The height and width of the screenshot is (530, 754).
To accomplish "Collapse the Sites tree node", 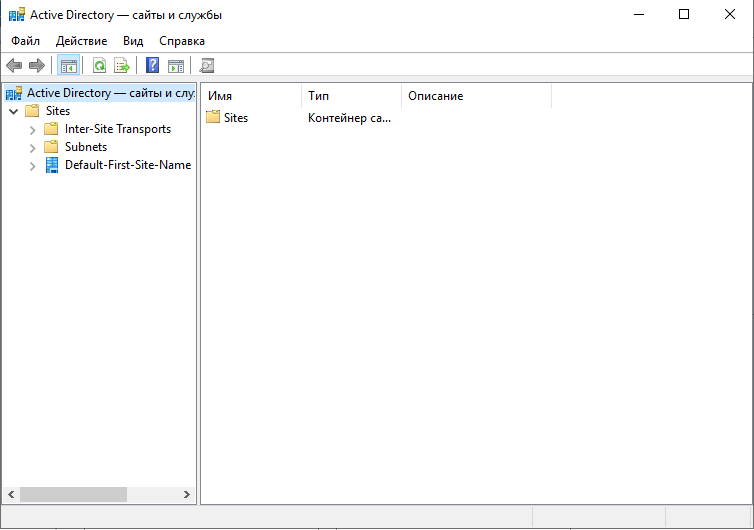I will point(13,112).
